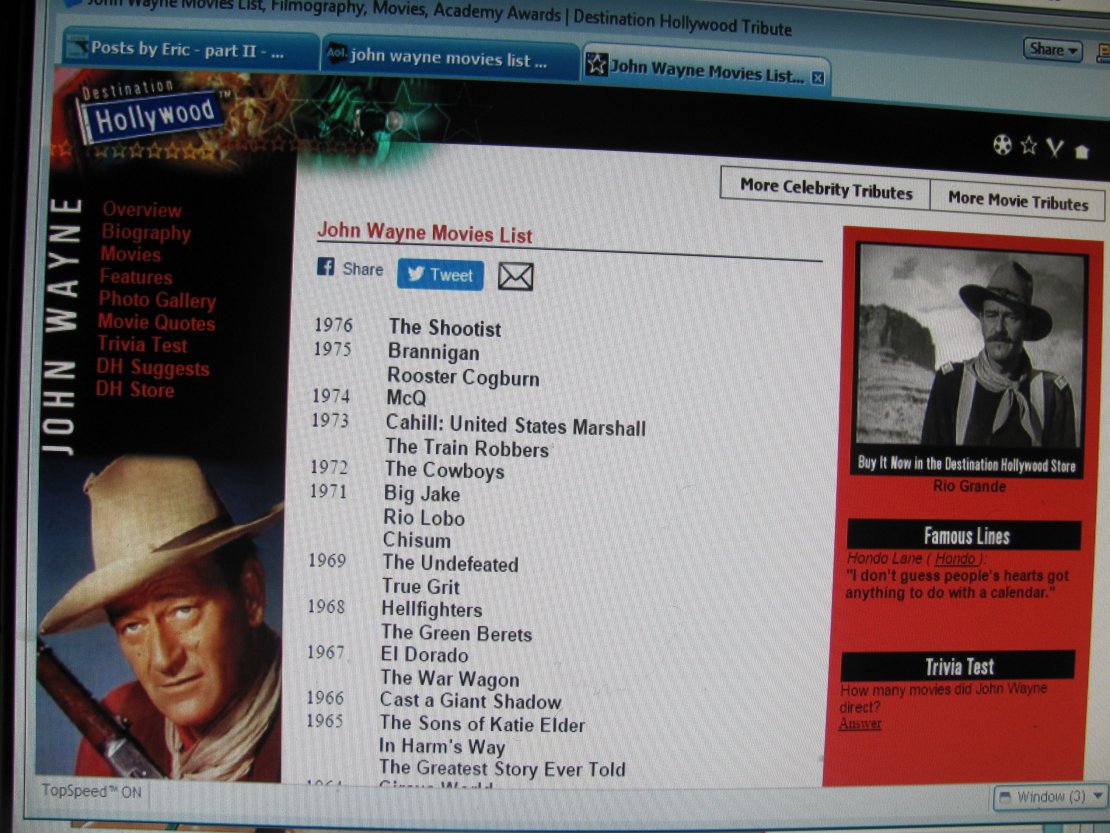Reveal the trivia Answer link
The image size is (1110, 833).
tap(860, 723)
